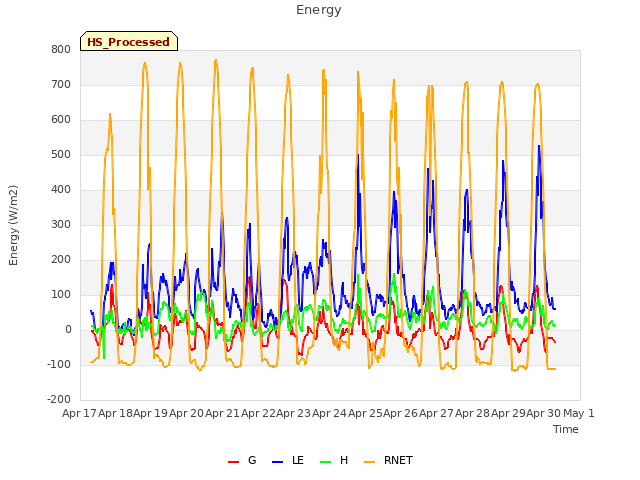The image size is (640, 480).
Task: Click the 300 y-axis tick label
Action: (61, 224)
